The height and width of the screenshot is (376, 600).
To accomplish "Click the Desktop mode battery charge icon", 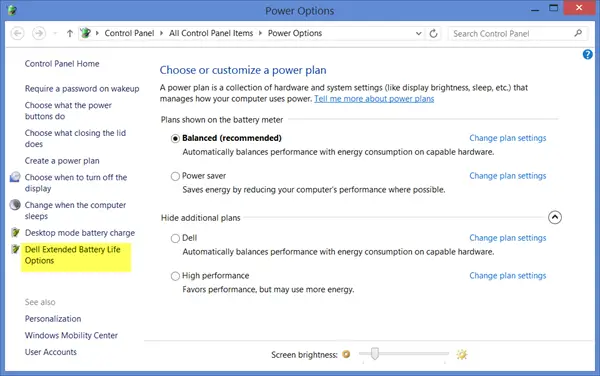I will [x=15, y=232].
